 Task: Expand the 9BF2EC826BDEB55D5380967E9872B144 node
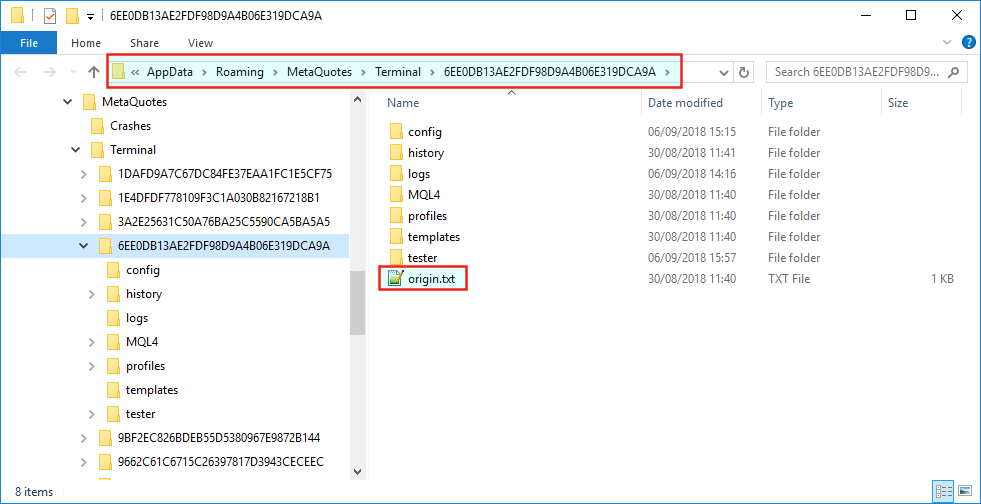(84, 438)
